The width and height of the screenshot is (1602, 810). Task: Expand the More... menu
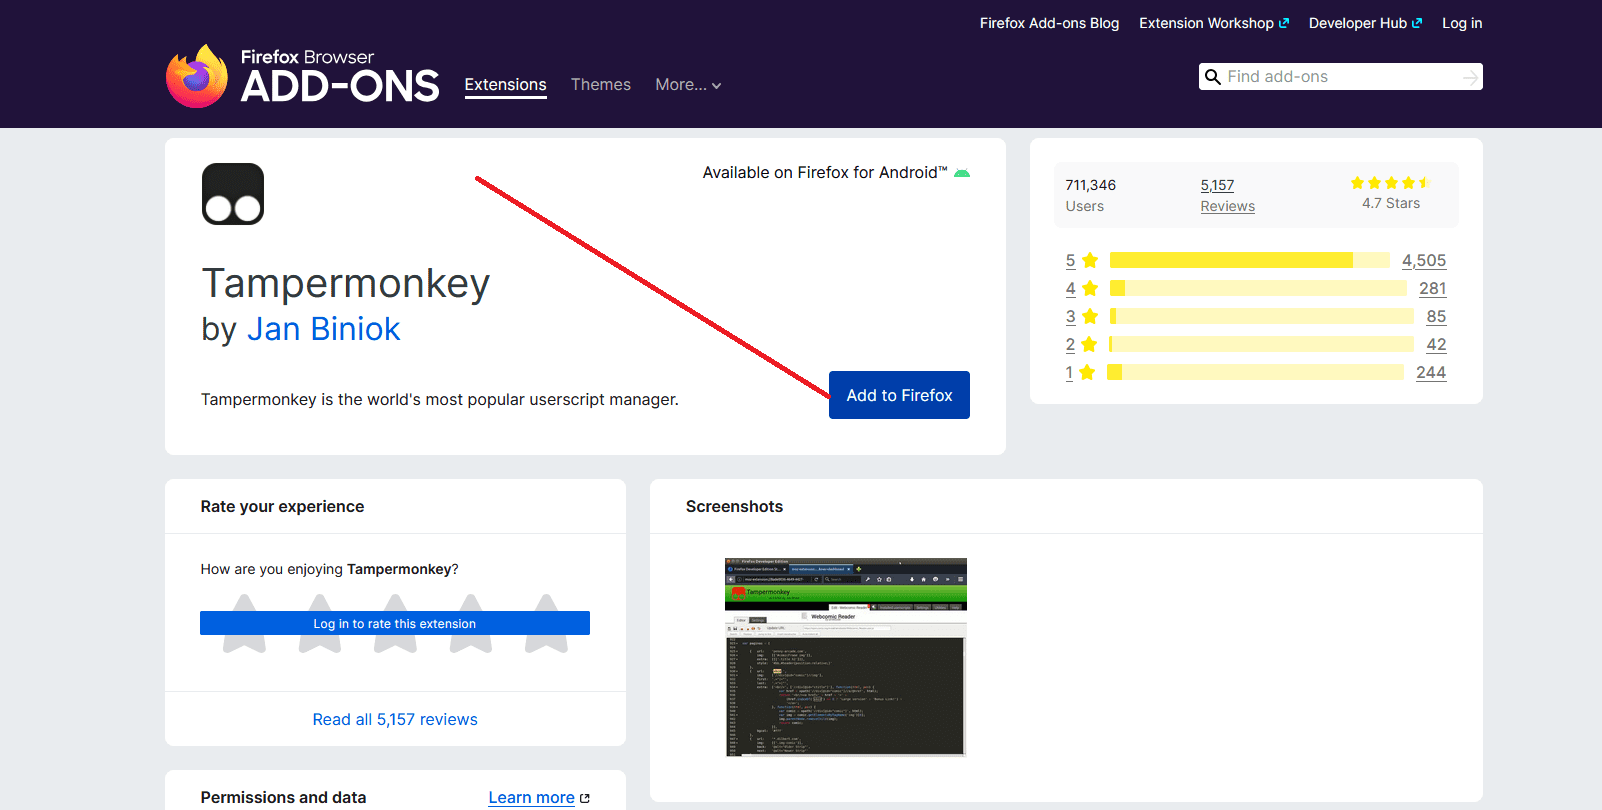pyautogui.click(x=688, y=85)
